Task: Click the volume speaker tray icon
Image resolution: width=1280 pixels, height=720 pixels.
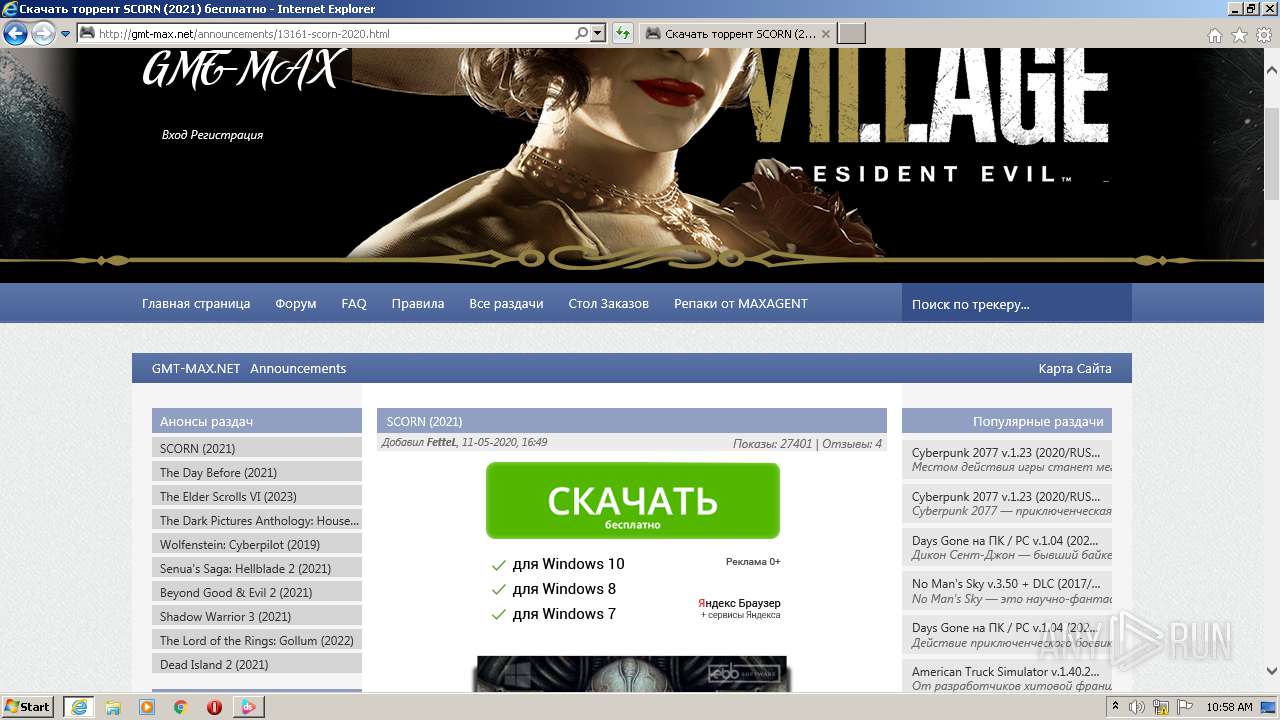Action: 1137,707
